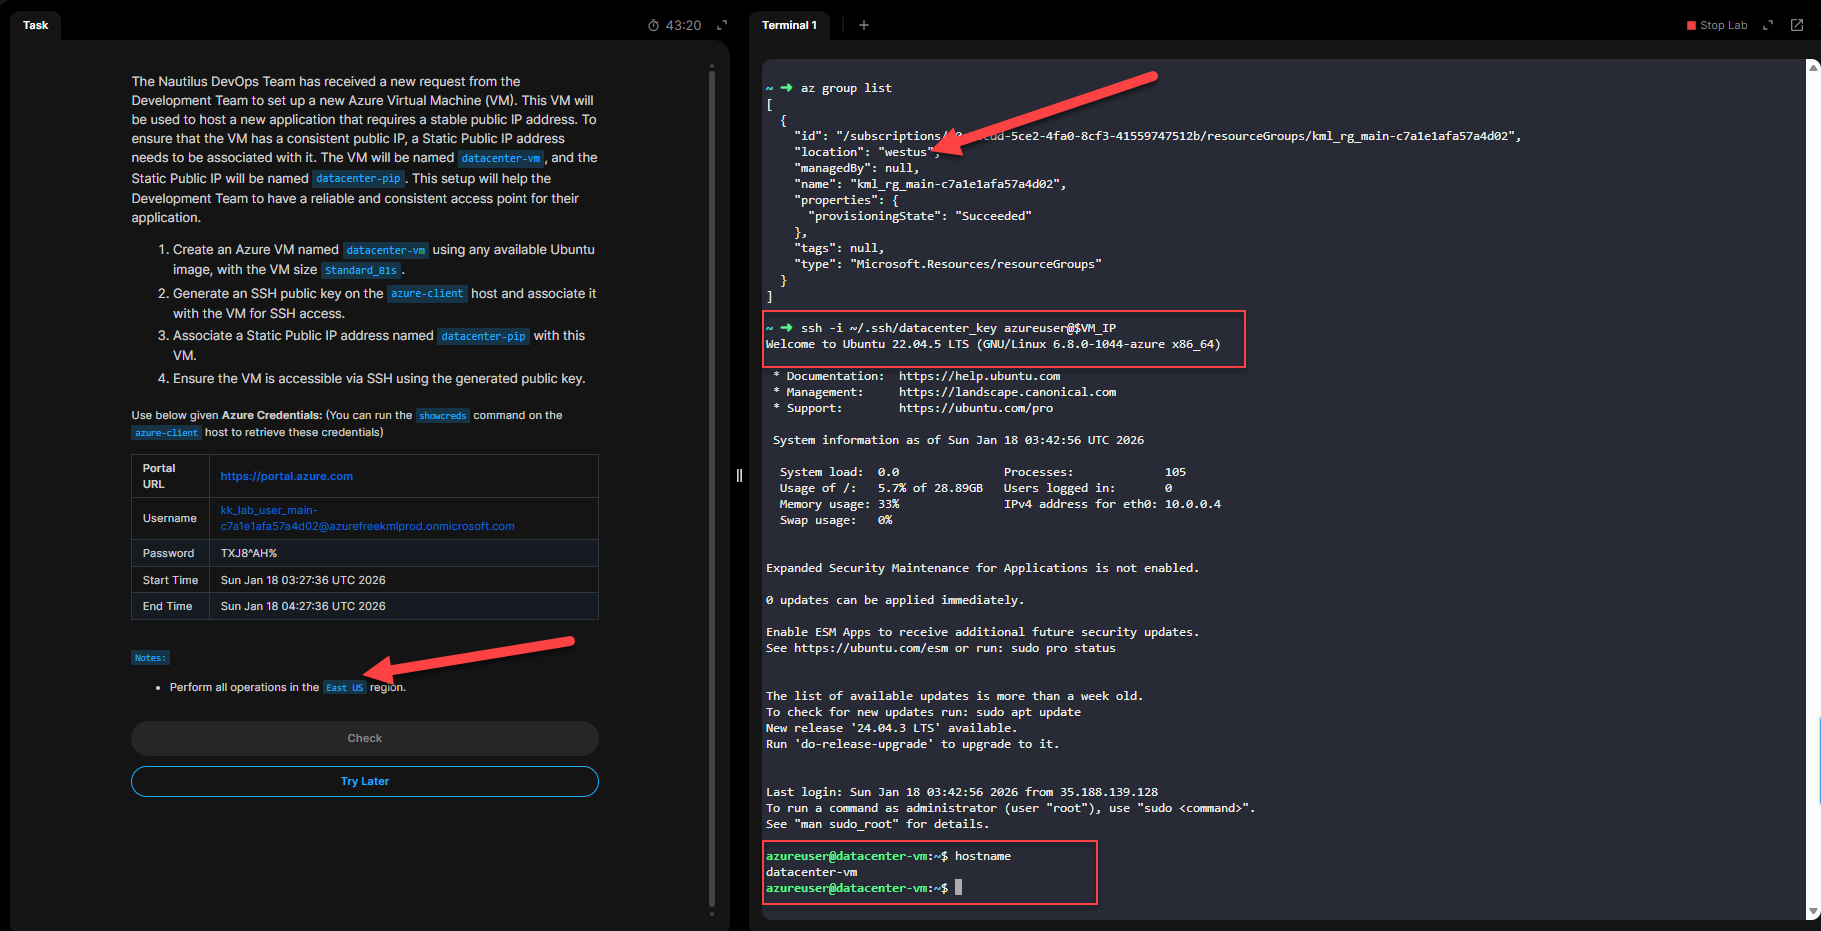Screen dimensions: 1821x931
Task: Click the landscape.canonical.com URL in terminal
Action: 1007,392
